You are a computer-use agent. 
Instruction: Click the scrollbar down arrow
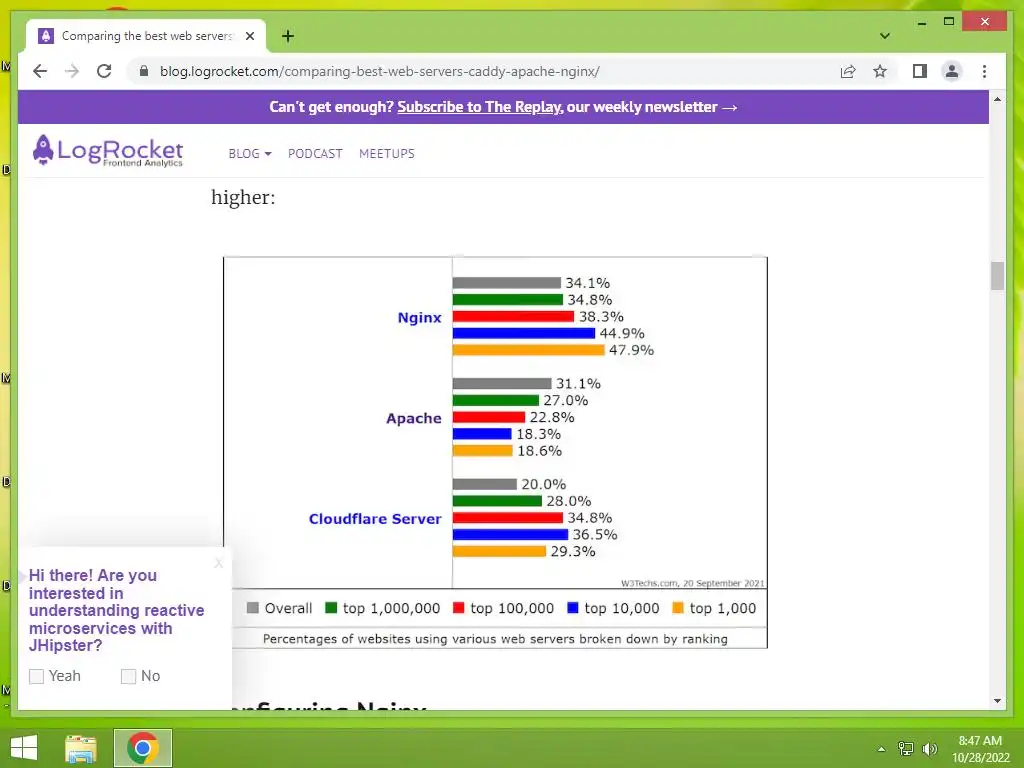(997, 701)
